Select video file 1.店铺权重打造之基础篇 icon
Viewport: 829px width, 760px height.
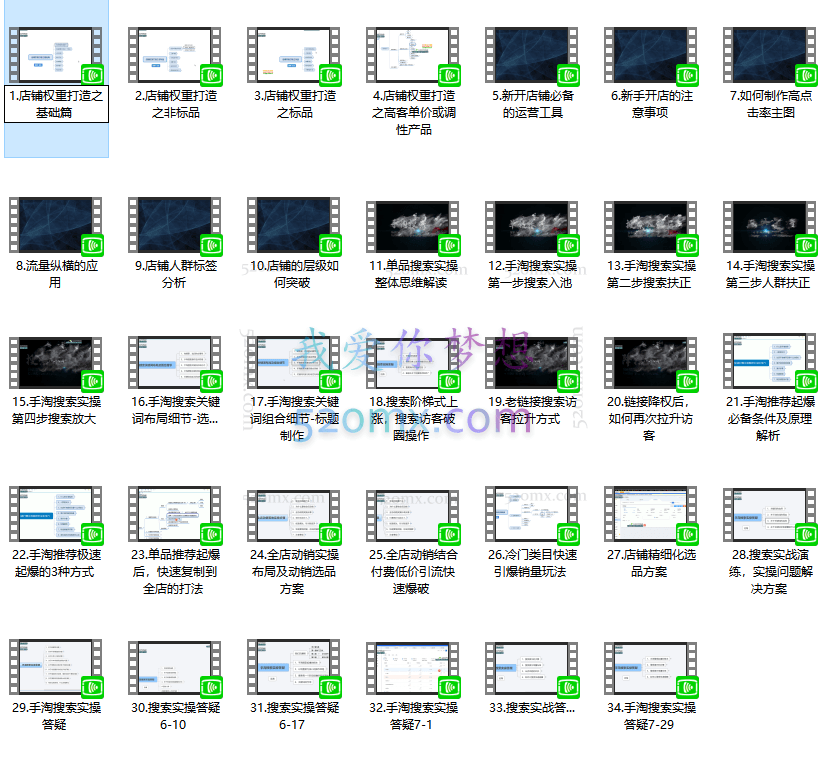[55, 55]
